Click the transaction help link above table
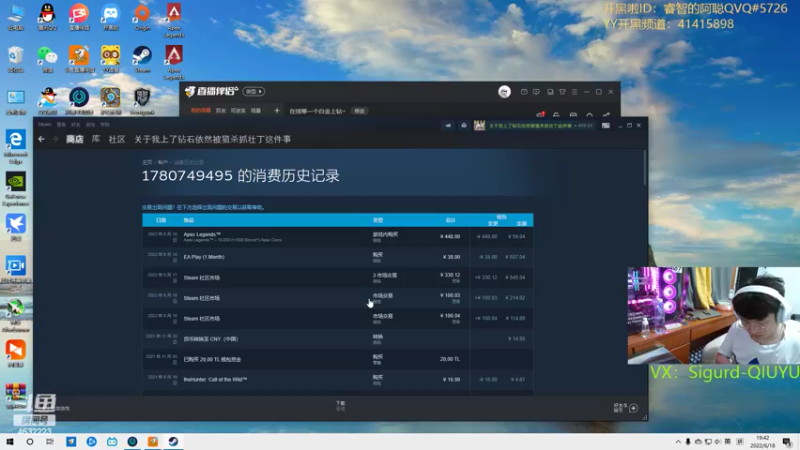 pyautogui.click(x=203, y=208)
